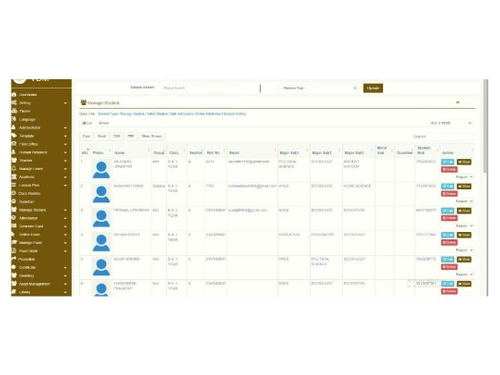Open Dashboard from the sidebar

point(28,95)
